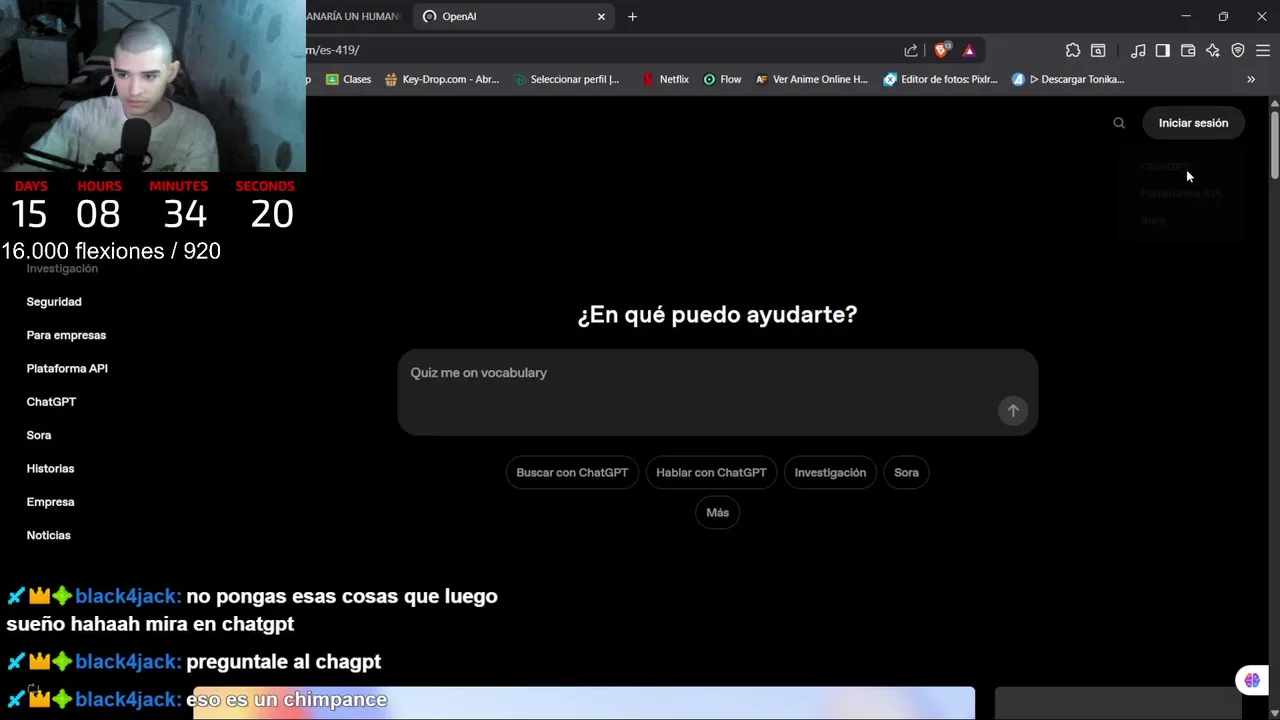Open Para empresas in the sidebar menu

[x=66, y=335]
